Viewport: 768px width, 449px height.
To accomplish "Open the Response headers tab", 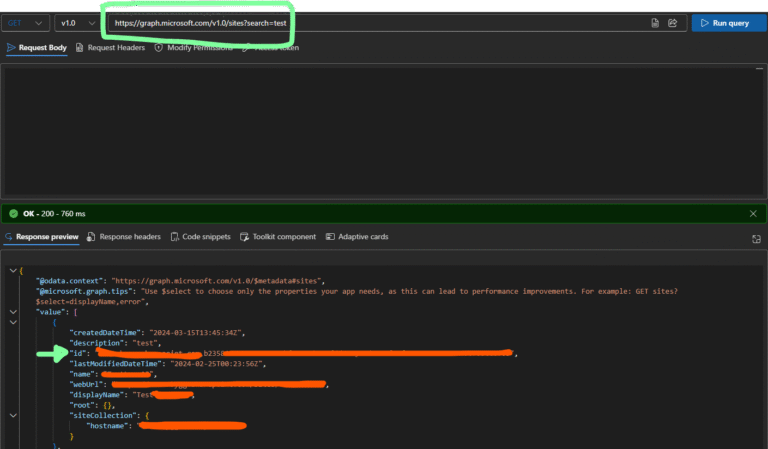I will [x=124, y=237].
